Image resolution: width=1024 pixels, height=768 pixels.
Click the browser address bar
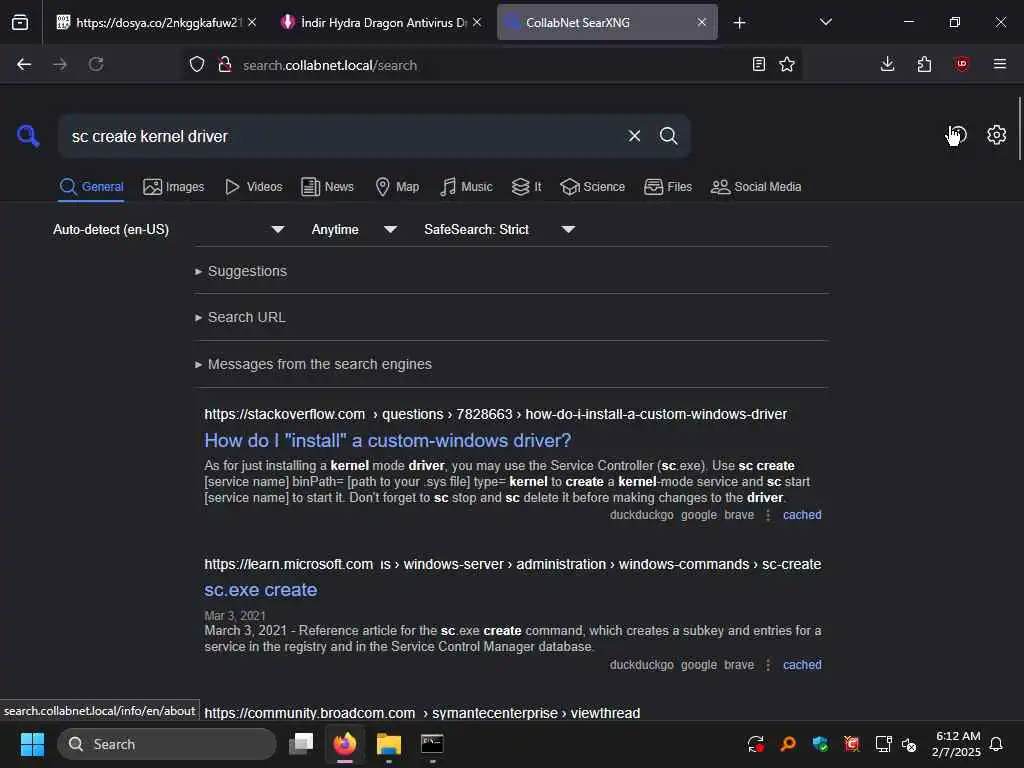click(x=490, y=65)
